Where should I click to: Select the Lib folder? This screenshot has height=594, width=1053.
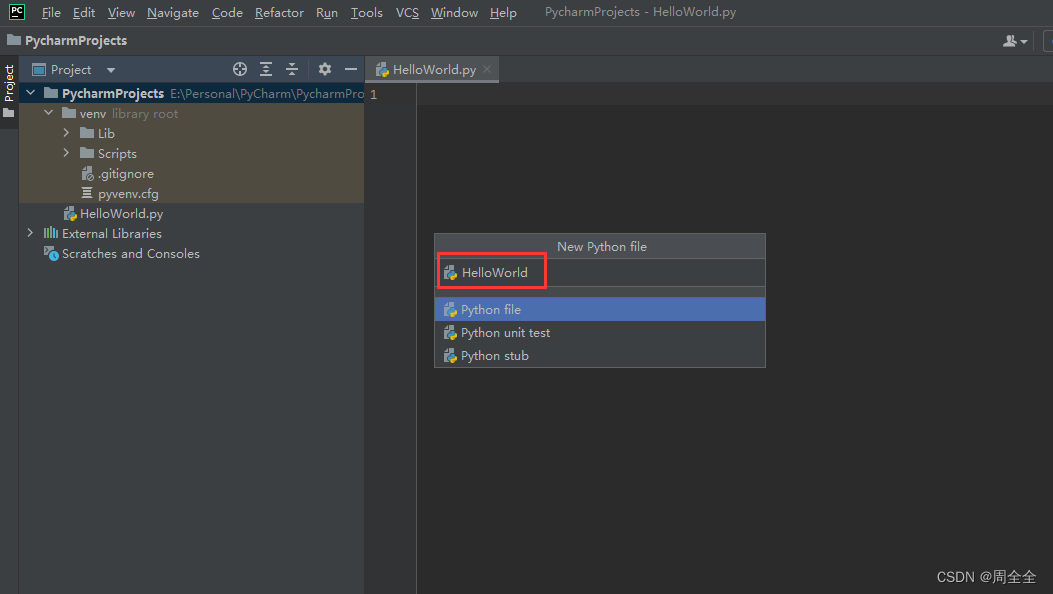click(x=98, y=134)
